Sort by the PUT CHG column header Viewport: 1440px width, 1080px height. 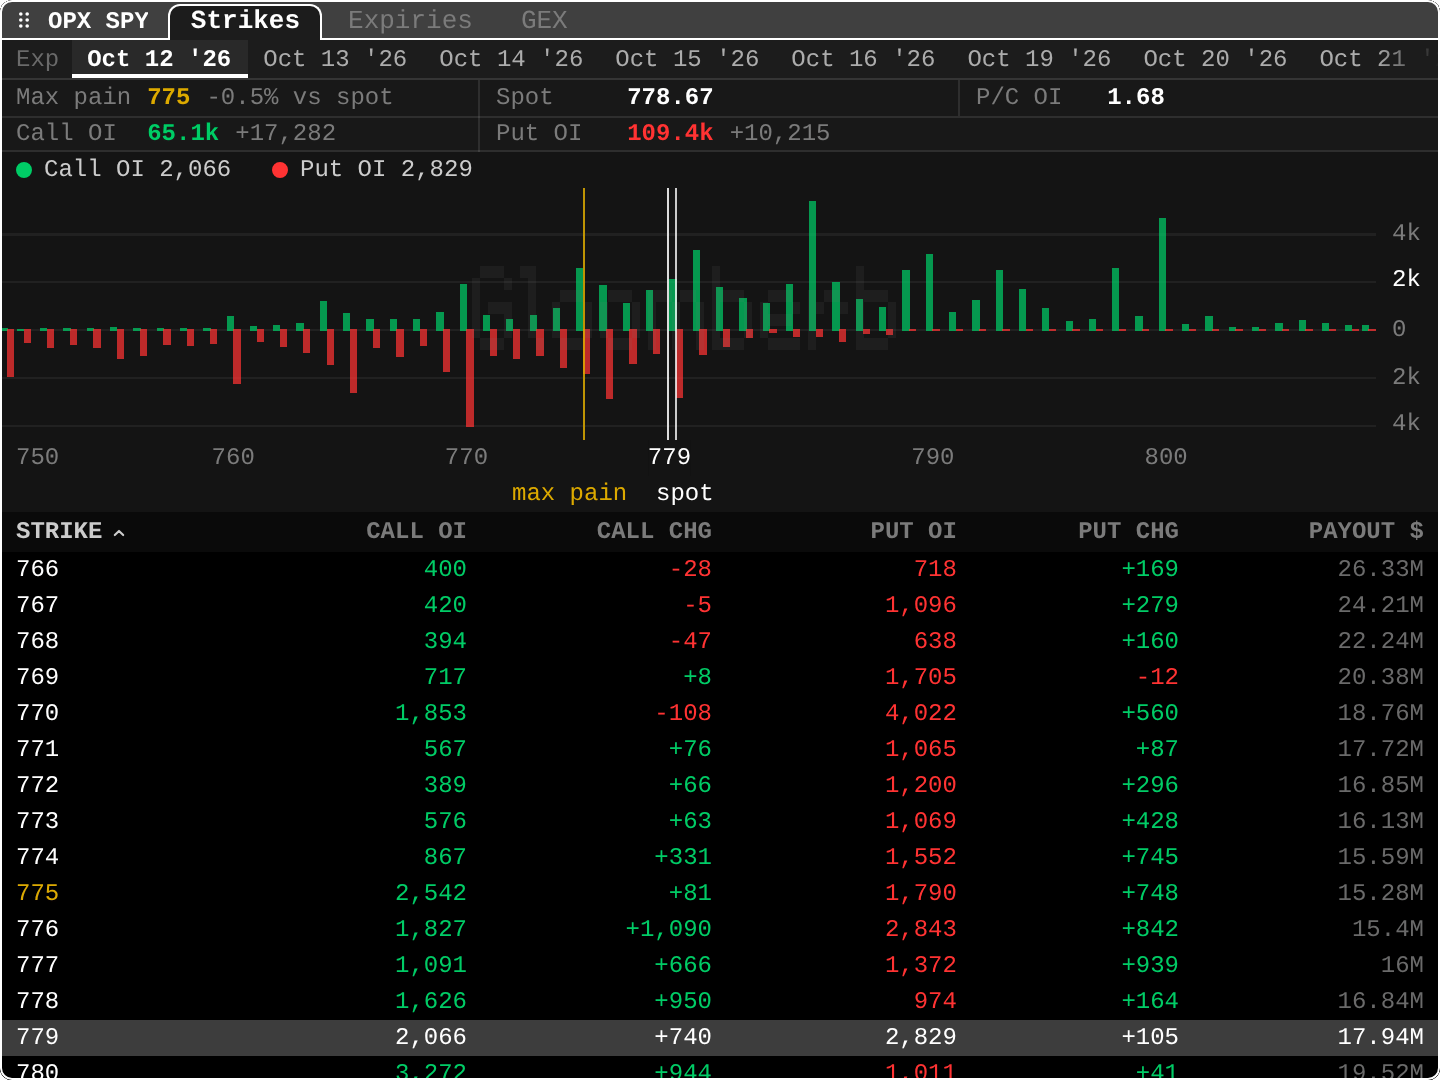pyautogui.click(x=1128, y=531)
